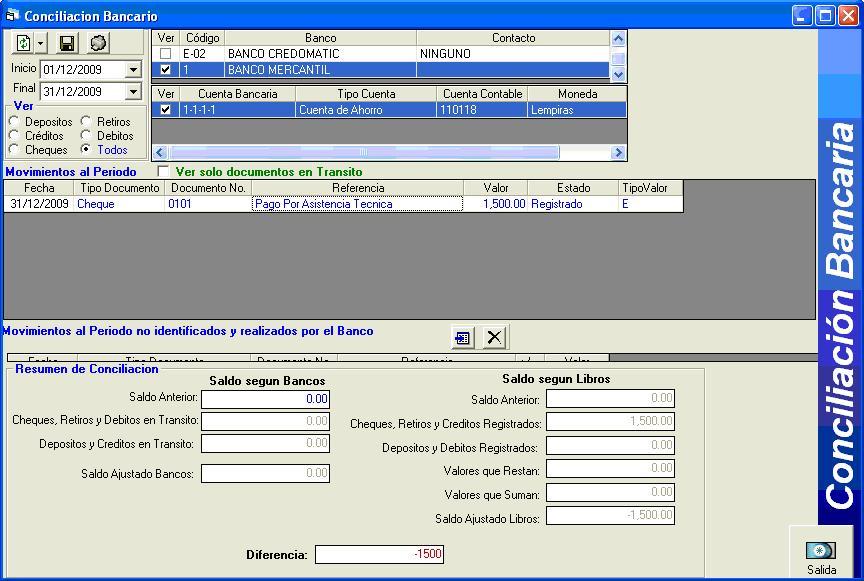The width and height of the screenshot is (864, 581).
Task: Click the bank list scroll down arrow
Action: coord(618,74)
